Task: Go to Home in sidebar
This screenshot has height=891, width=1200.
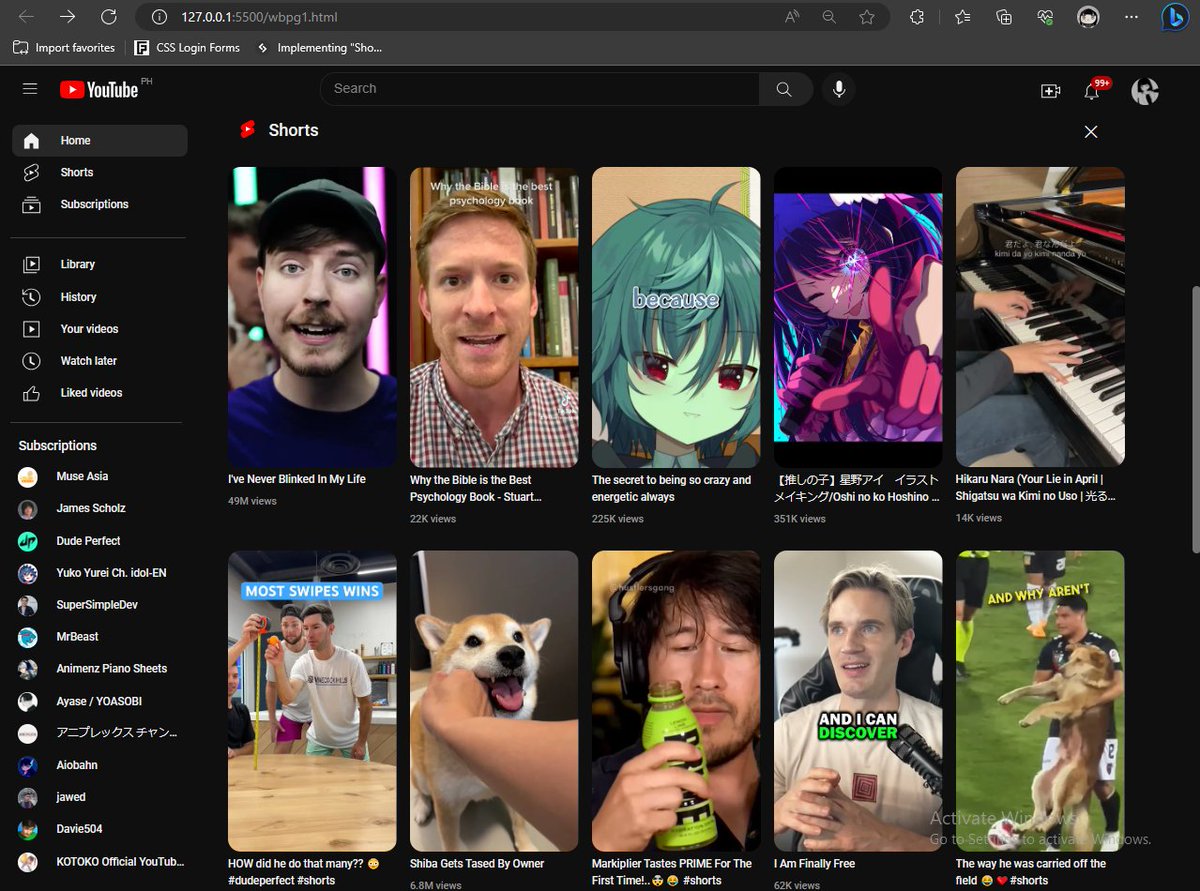Action: (x=99, y=141)
